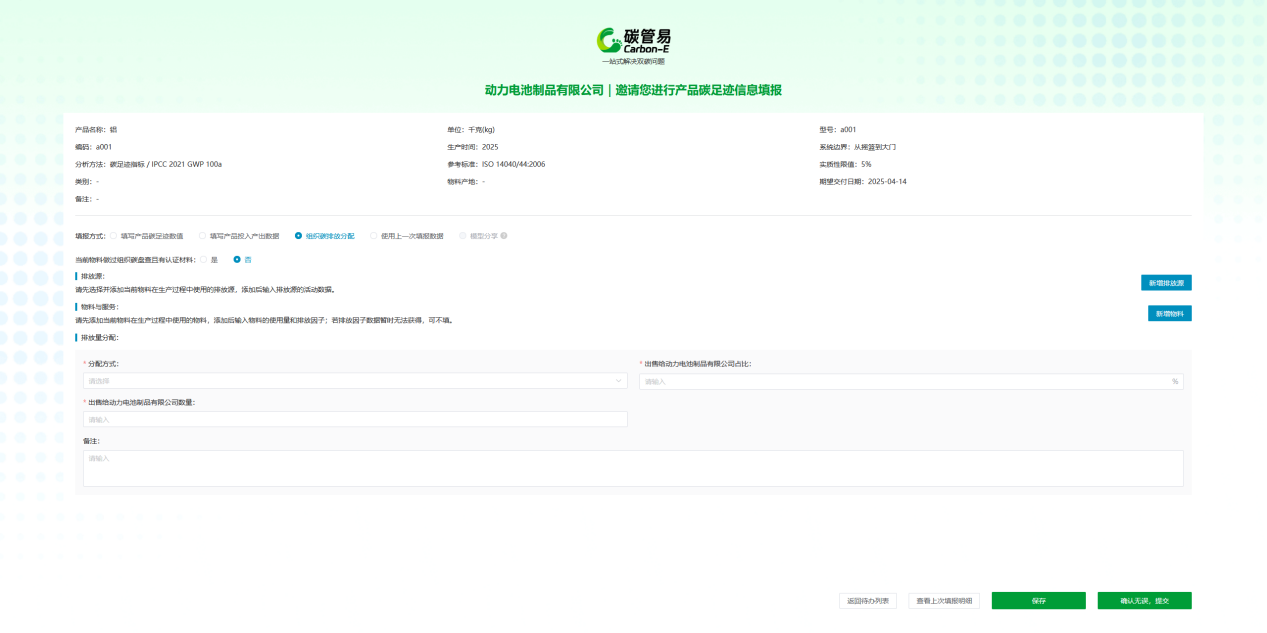Select 填写产品投入产出数据 radio option

(x=203, y=236)
